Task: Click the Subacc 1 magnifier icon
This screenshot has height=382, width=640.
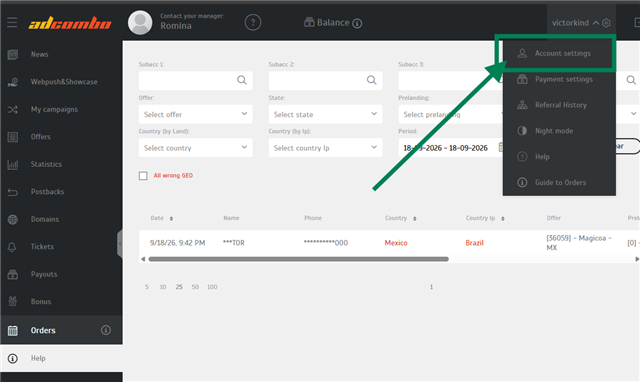Action: point(242,80)
